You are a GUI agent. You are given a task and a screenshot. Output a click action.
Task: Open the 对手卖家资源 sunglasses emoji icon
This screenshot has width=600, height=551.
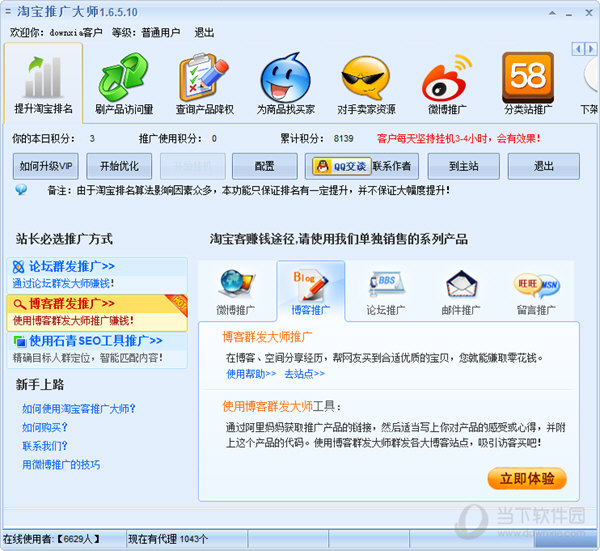tap(366, 78)
